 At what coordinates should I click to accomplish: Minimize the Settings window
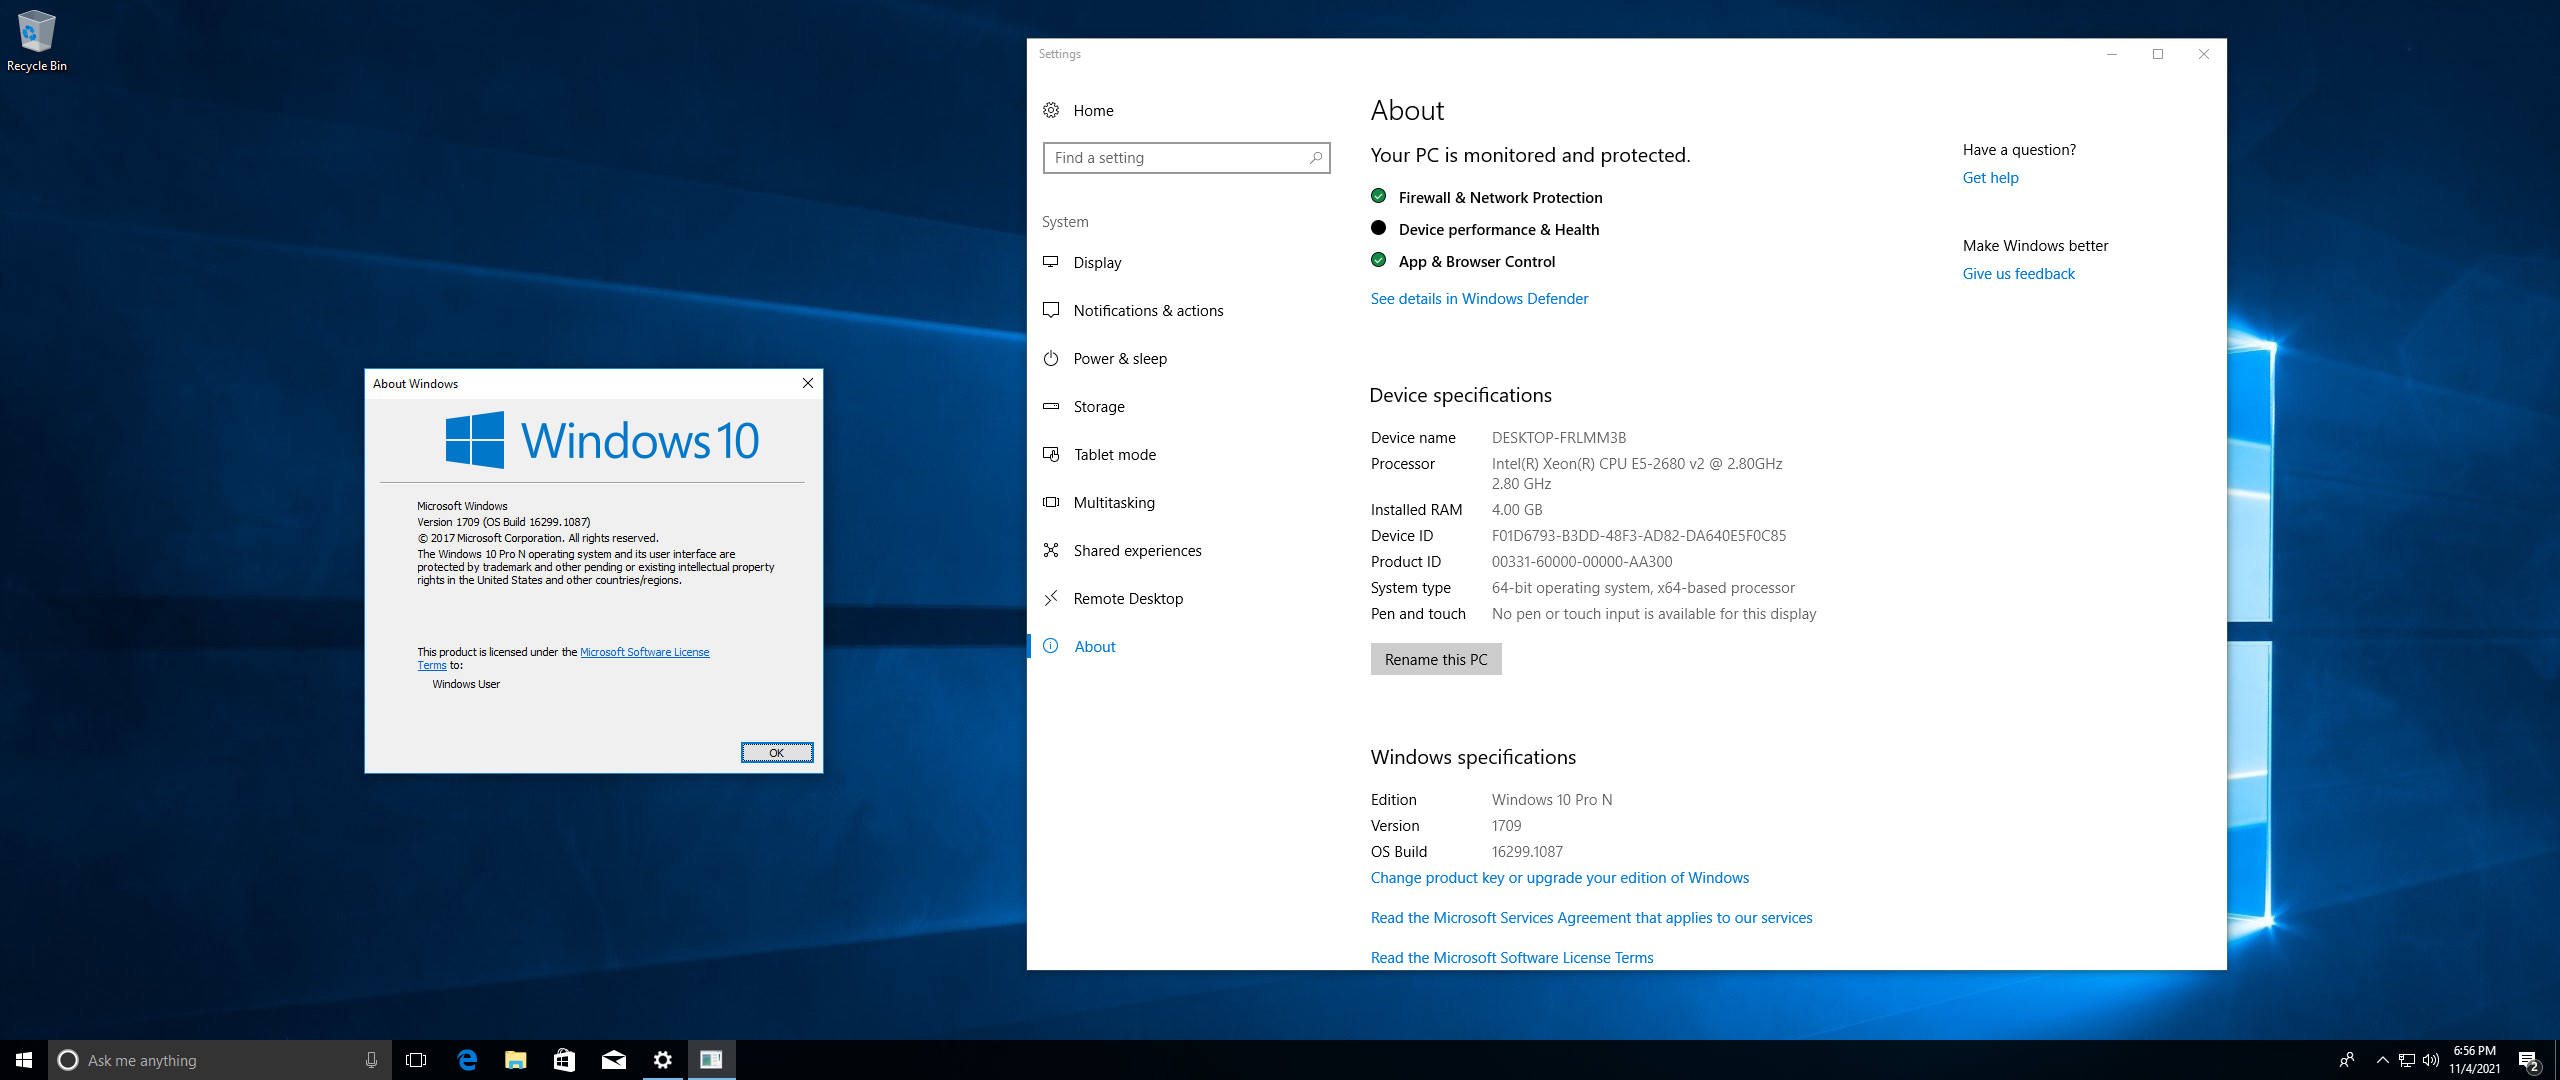tap(2112, 54)
